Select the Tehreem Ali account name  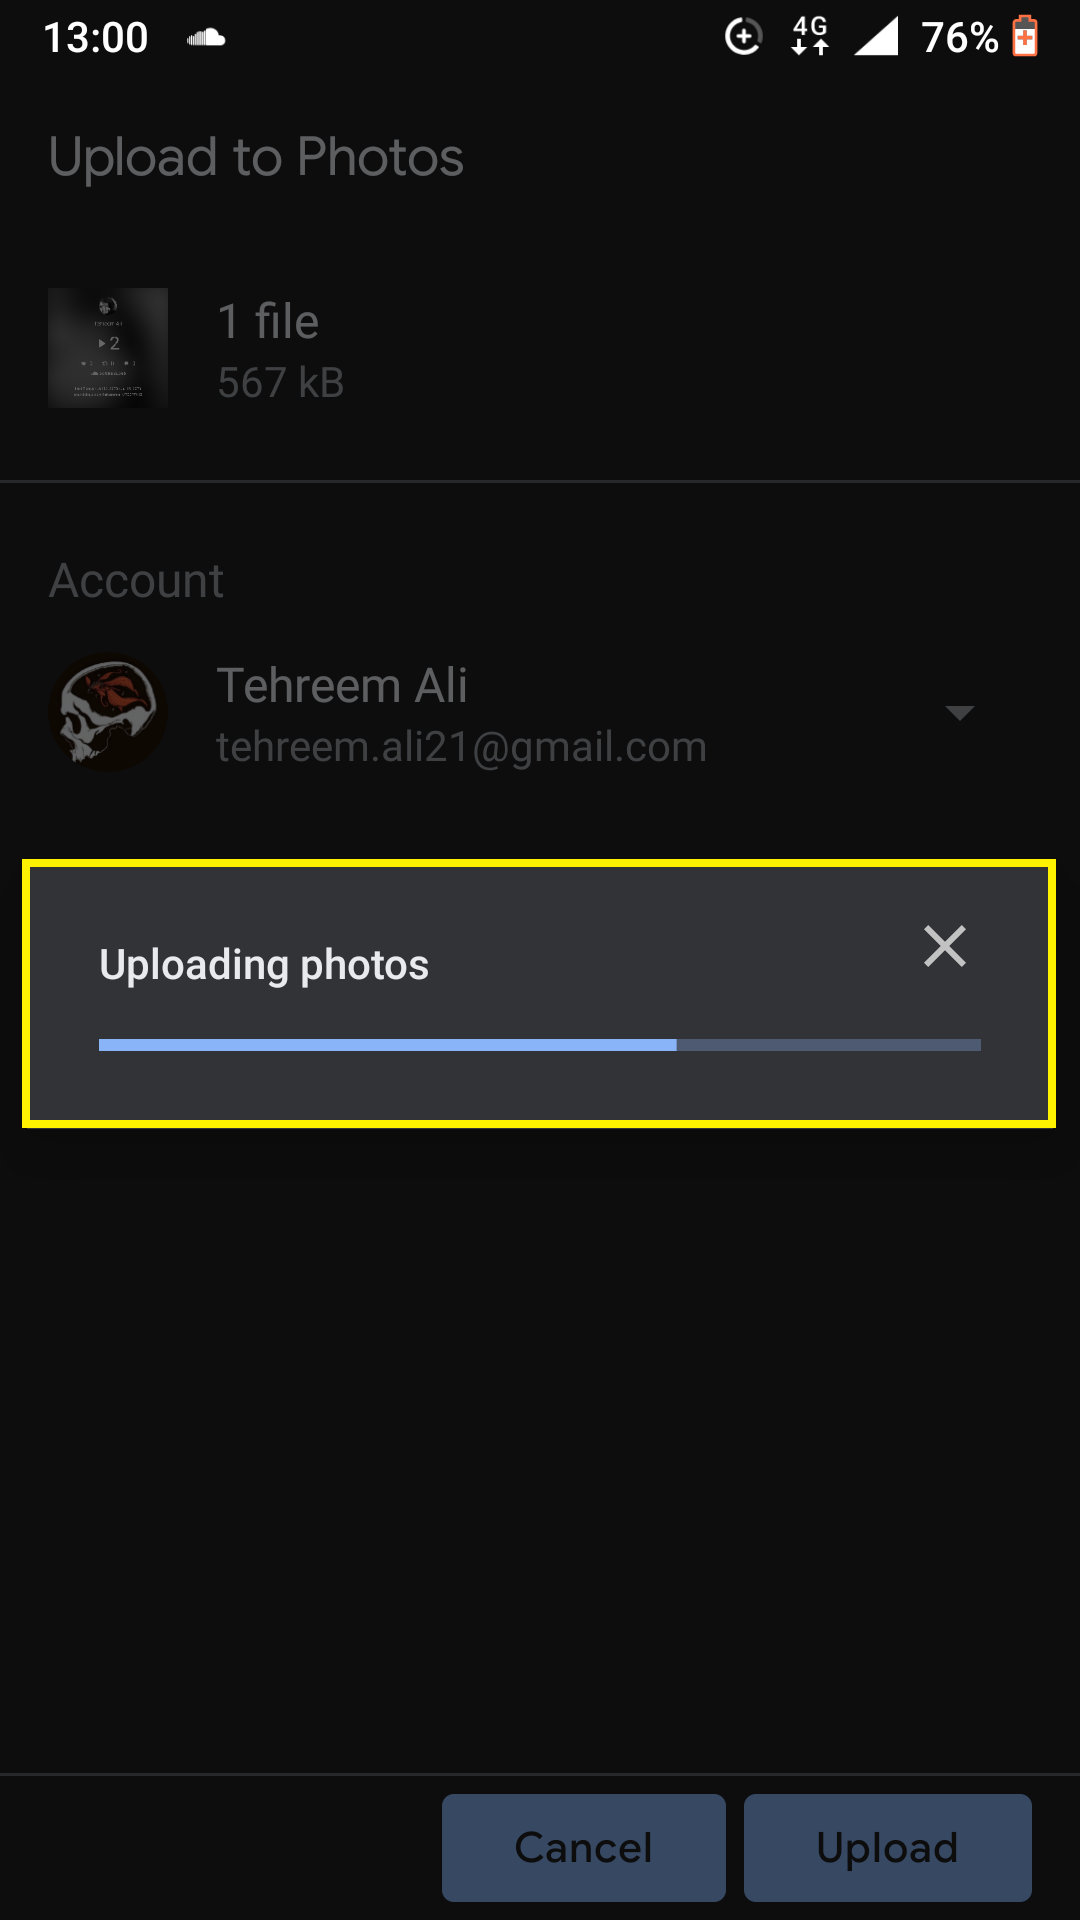click(342, 686)
